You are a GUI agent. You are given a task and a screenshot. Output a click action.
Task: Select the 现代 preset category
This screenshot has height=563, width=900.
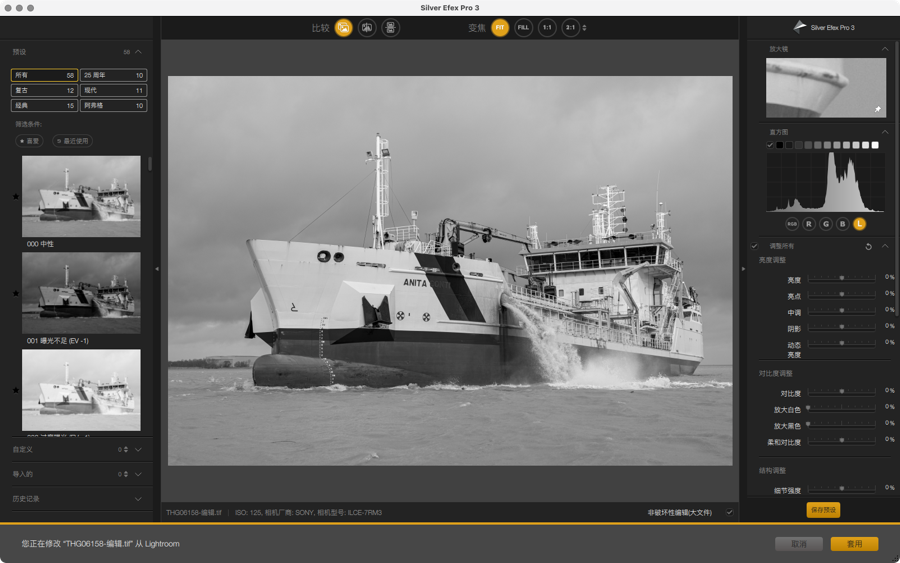113,90
